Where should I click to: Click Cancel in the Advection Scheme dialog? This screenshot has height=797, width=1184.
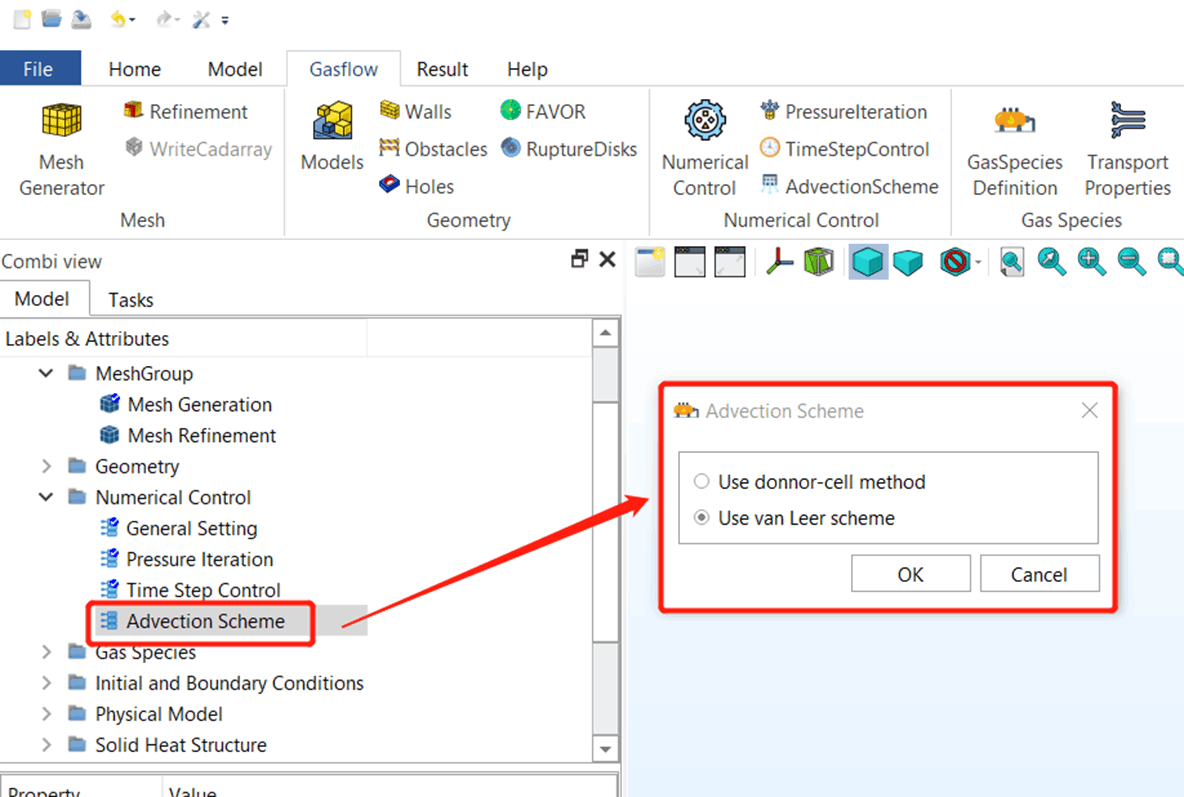click(1039, 574)
